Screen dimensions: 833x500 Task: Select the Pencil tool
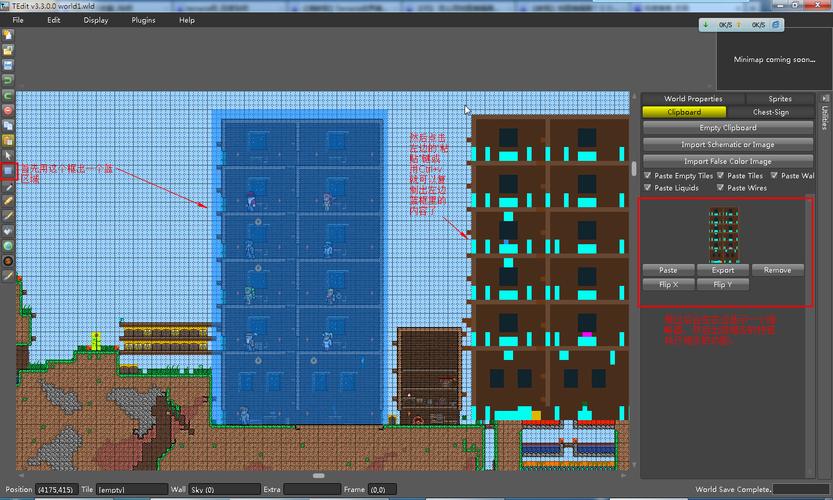coord(8,201)
